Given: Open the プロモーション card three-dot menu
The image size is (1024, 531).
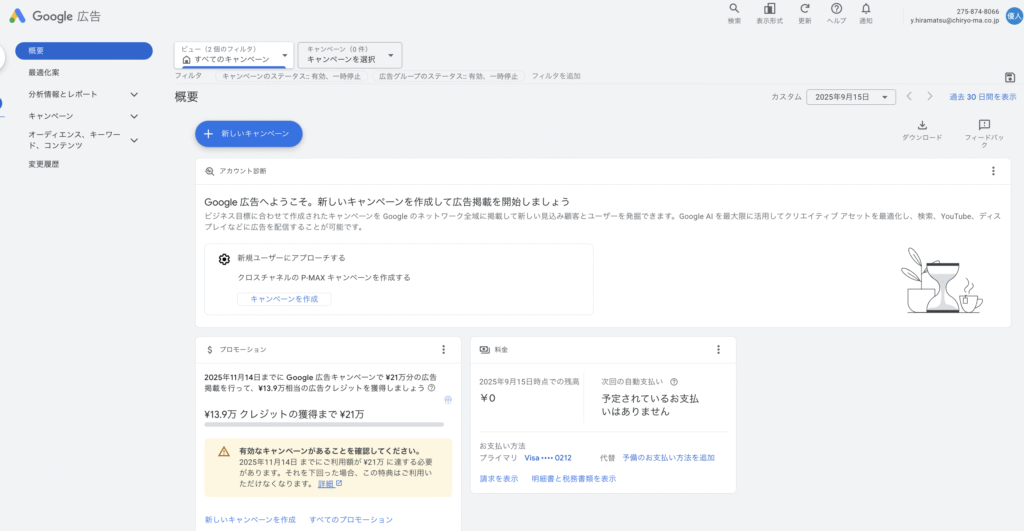Looking at the screenshot, I should (443, 350).
